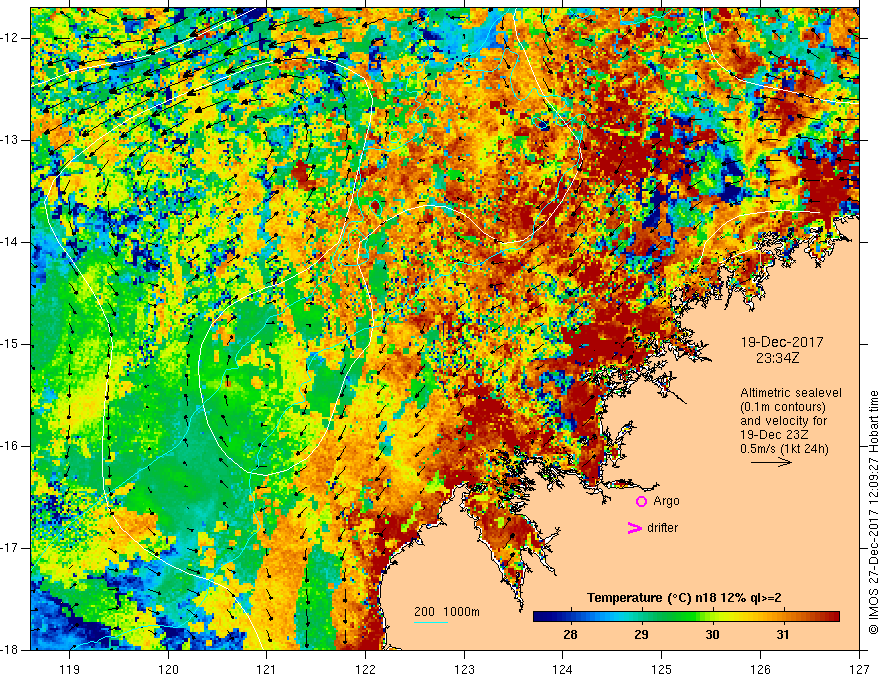Viewport: 880px width, 680px height.
Task: Click the 'Argo' legend label
Action: (x=666, y=501)
